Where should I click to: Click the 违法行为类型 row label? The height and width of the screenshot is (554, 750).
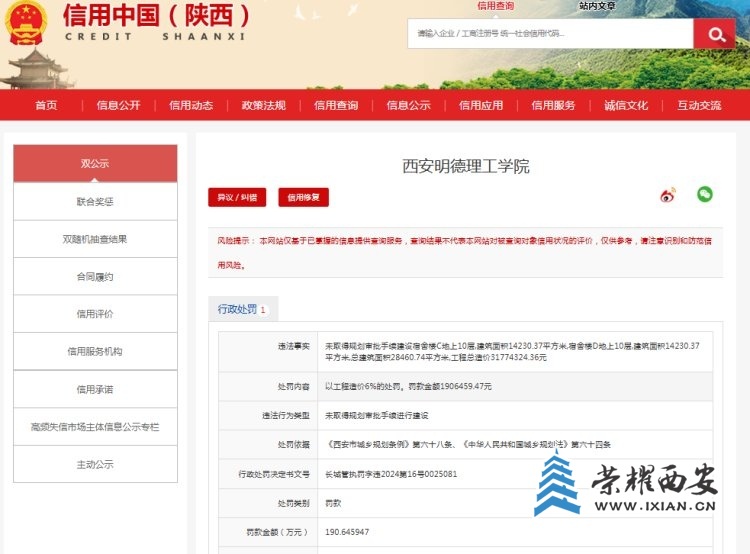(x=286, y=415)
